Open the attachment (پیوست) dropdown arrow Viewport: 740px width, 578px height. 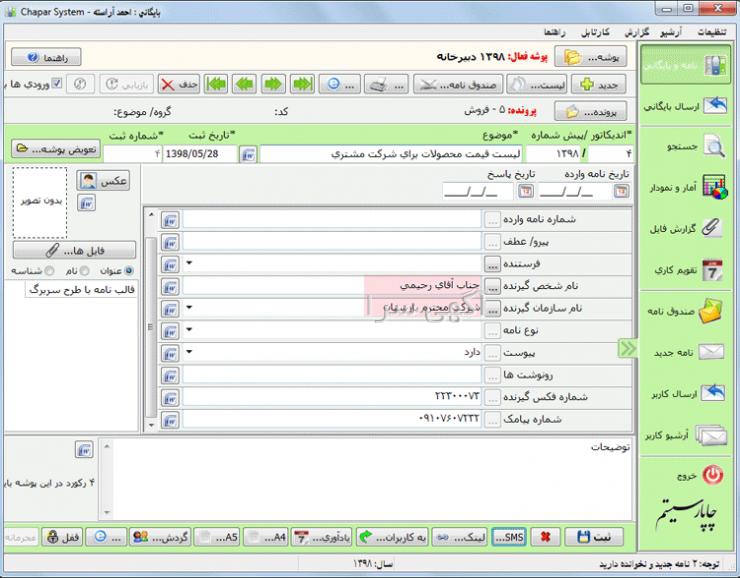pos(189,352)
